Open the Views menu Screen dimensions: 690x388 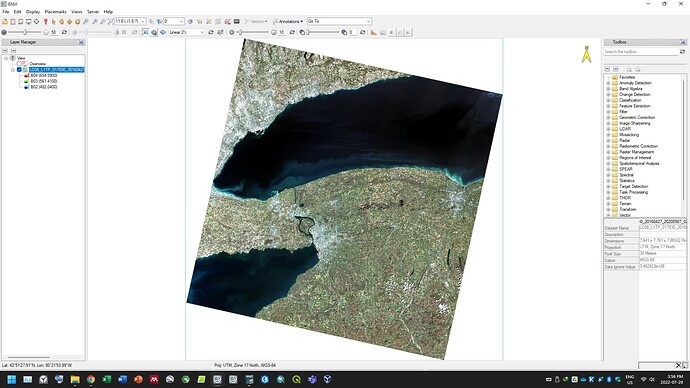77,12
